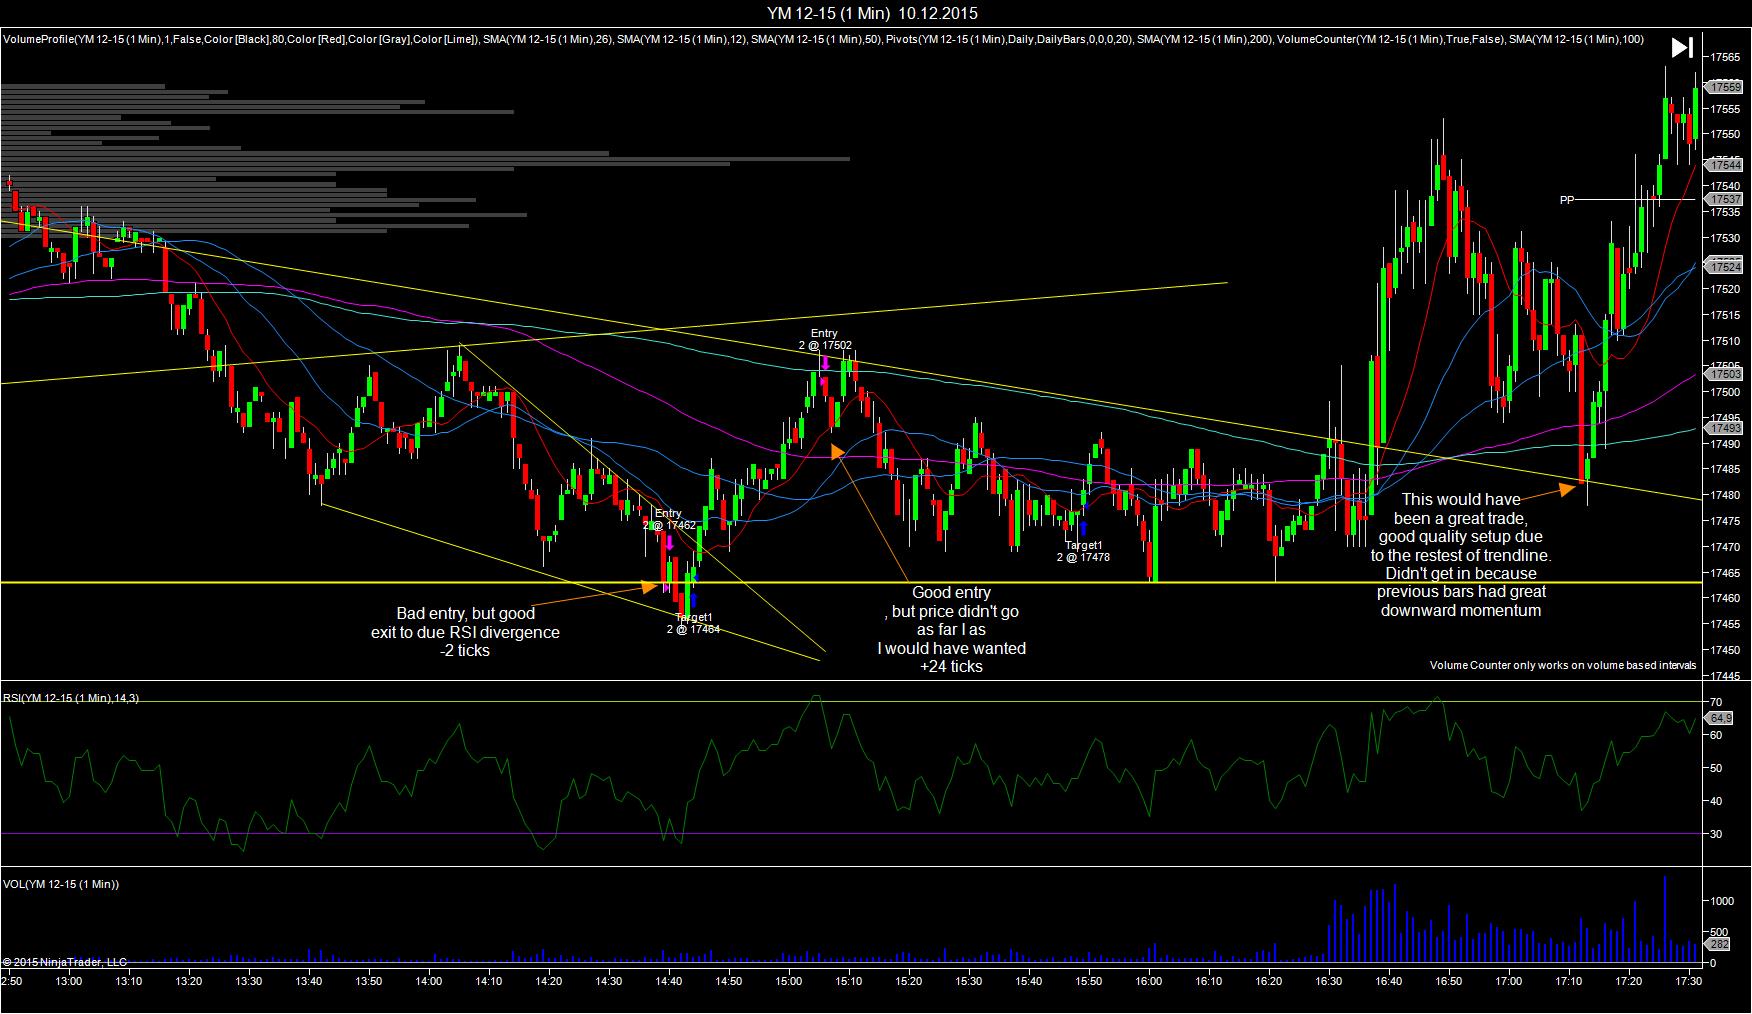This screenshot has width=1752, height=1014.
Task: Click the 17:30 time axis label
Action: 1689,982
